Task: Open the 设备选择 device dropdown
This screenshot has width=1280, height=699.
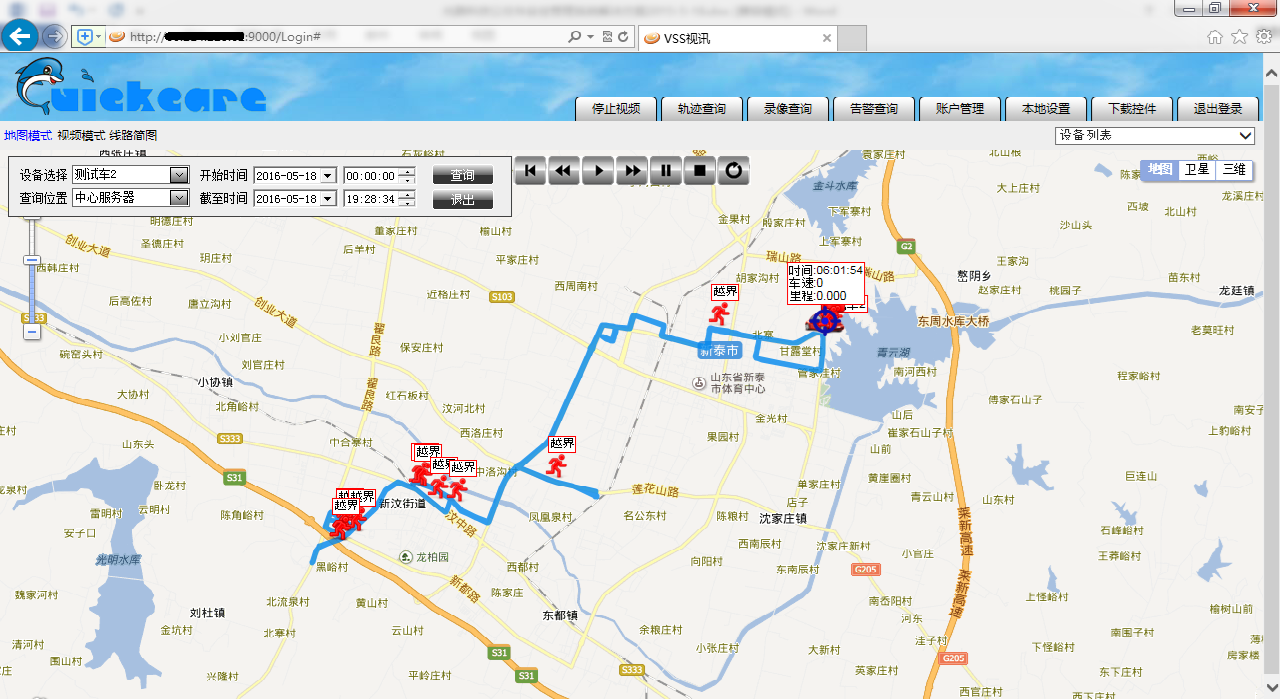Action: [x=179, y=175]
